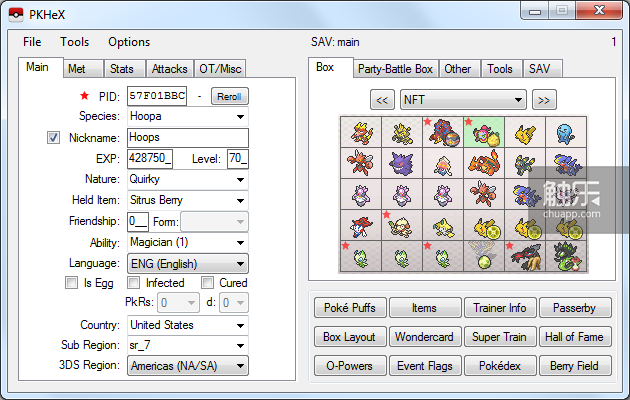Go to the next box with >>

click(x=544, y=100)
